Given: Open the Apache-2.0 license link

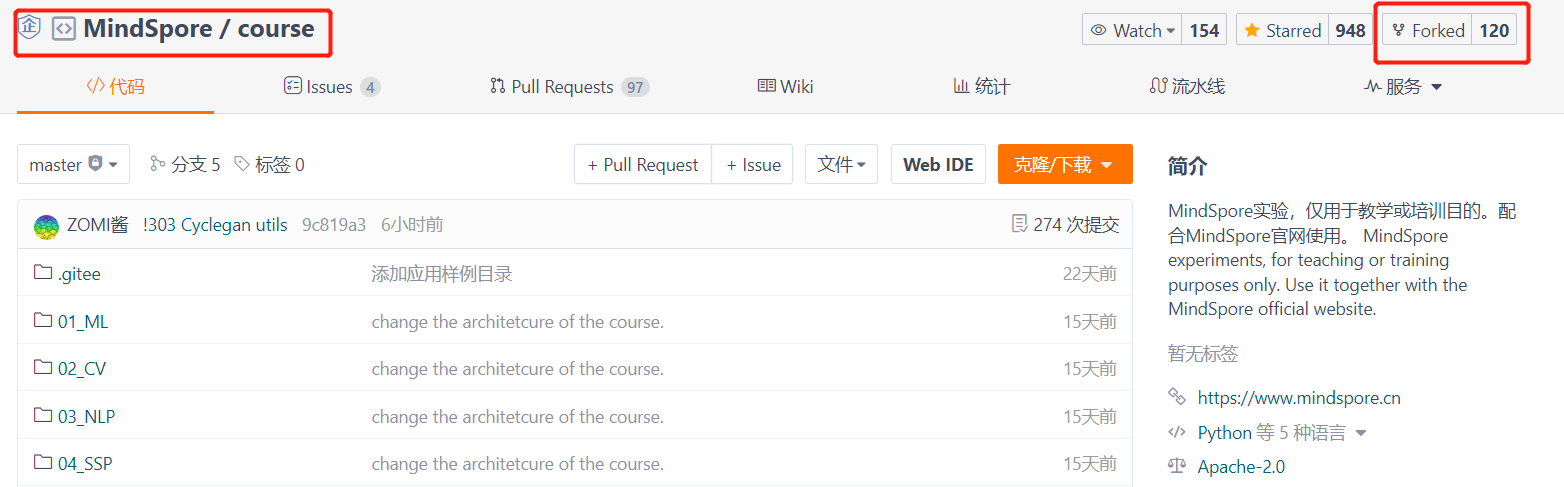Looking at the screenshot, I should [x=1241, y=467].
